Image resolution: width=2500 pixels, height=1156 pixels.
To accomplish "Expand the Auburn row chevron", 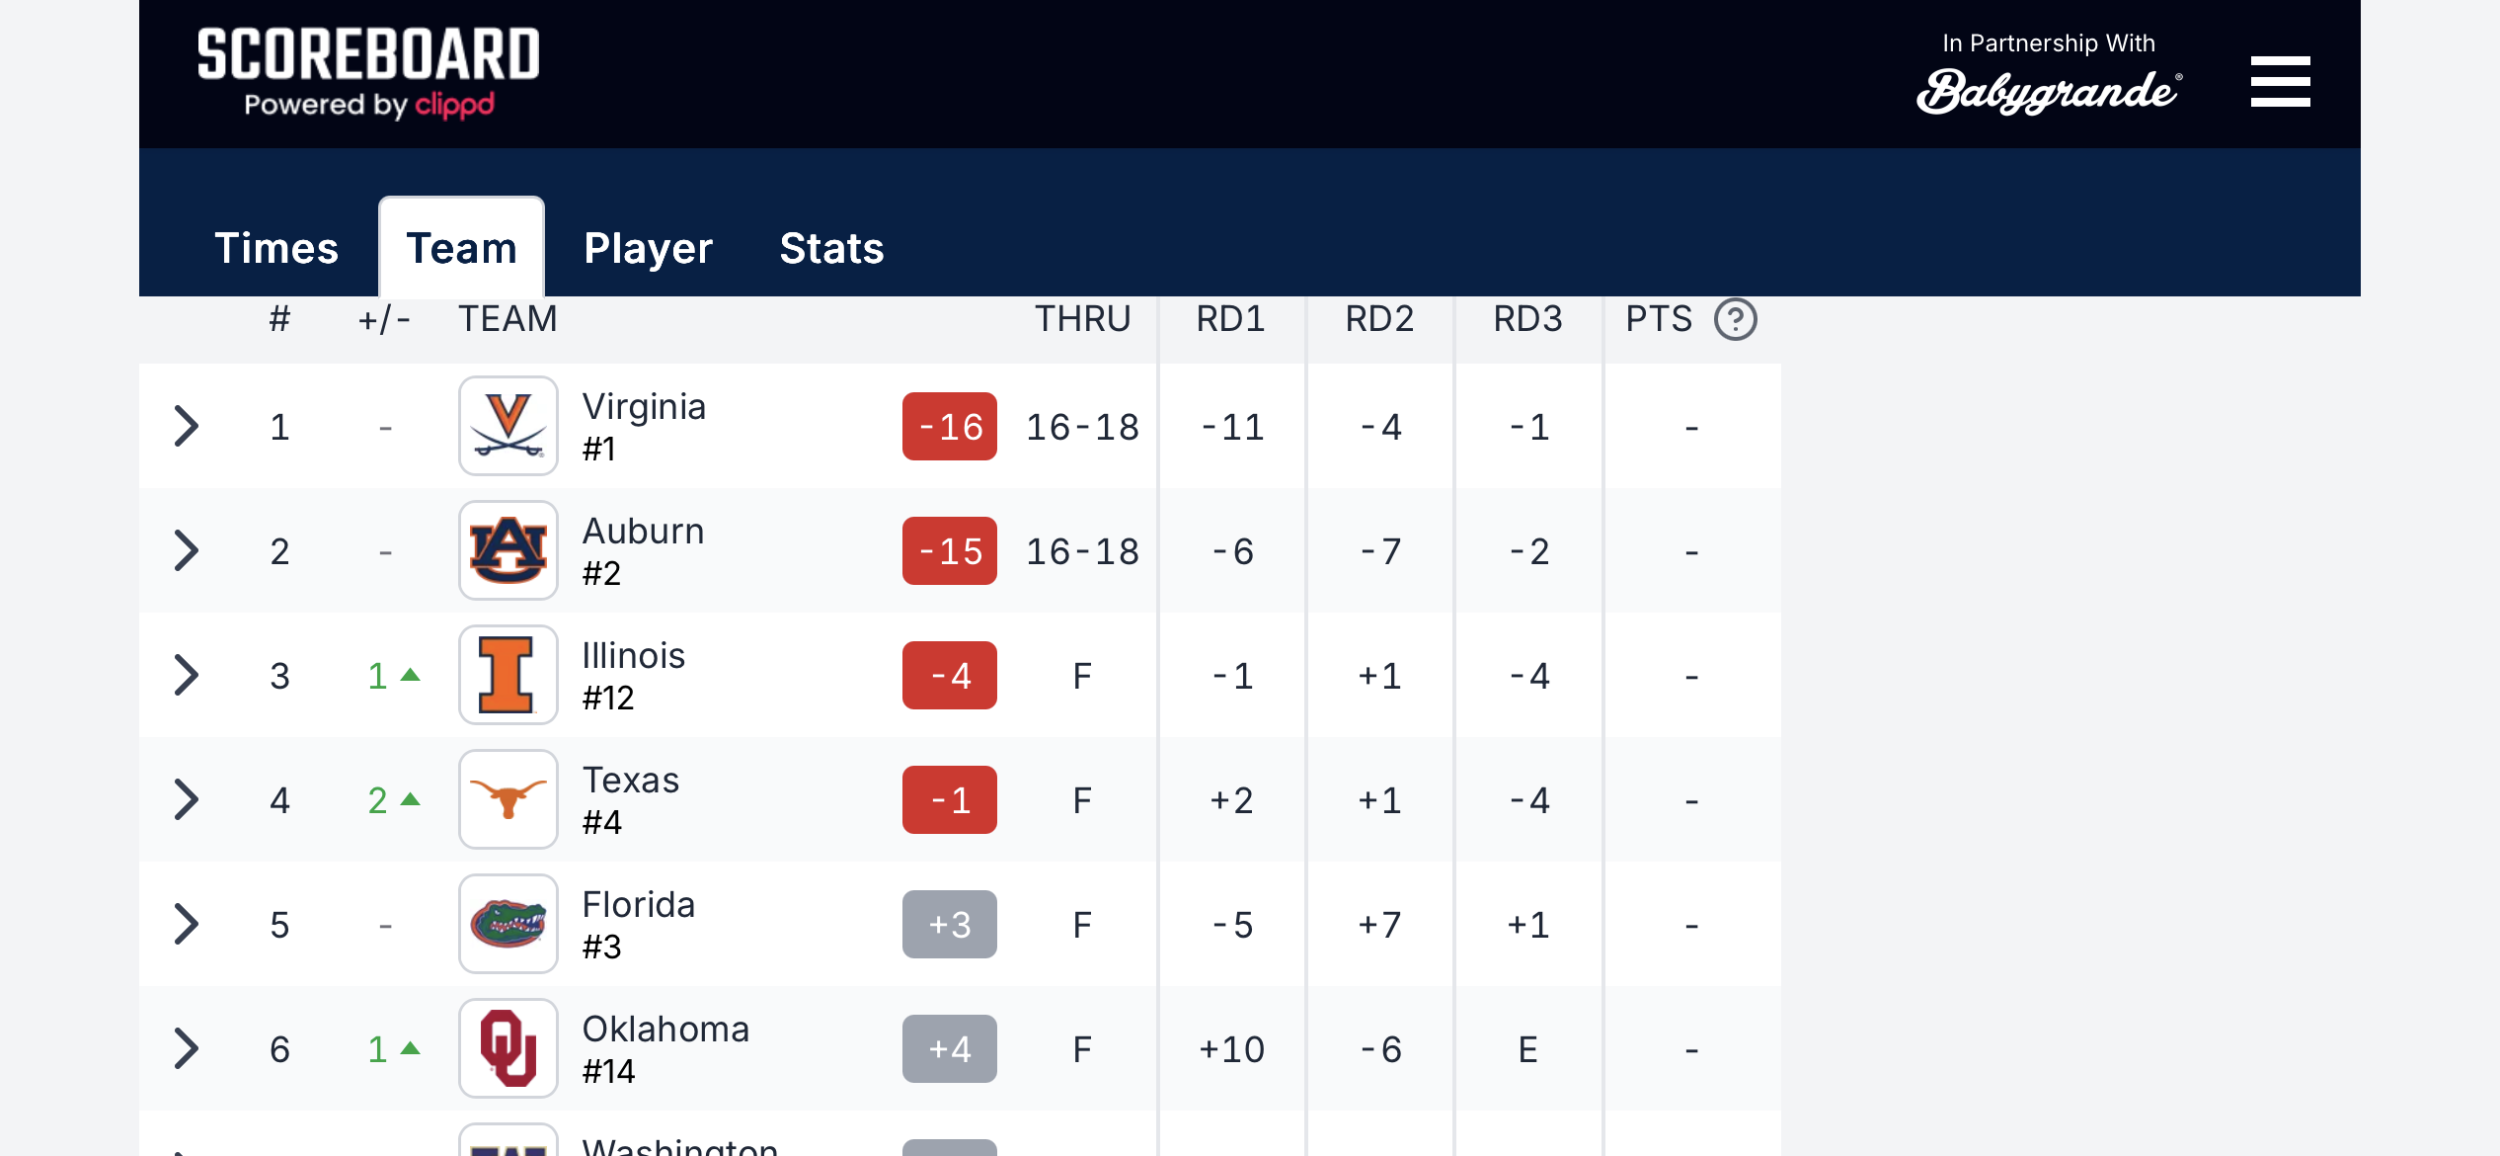I will click(186, 550).
